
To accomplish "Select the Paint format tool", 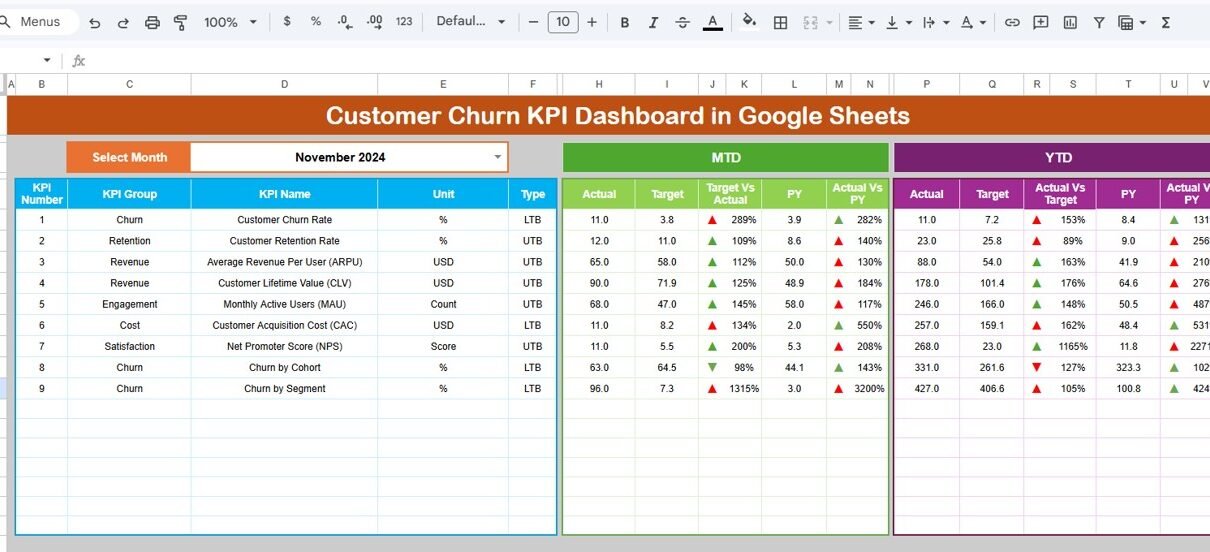I will 181,22.
